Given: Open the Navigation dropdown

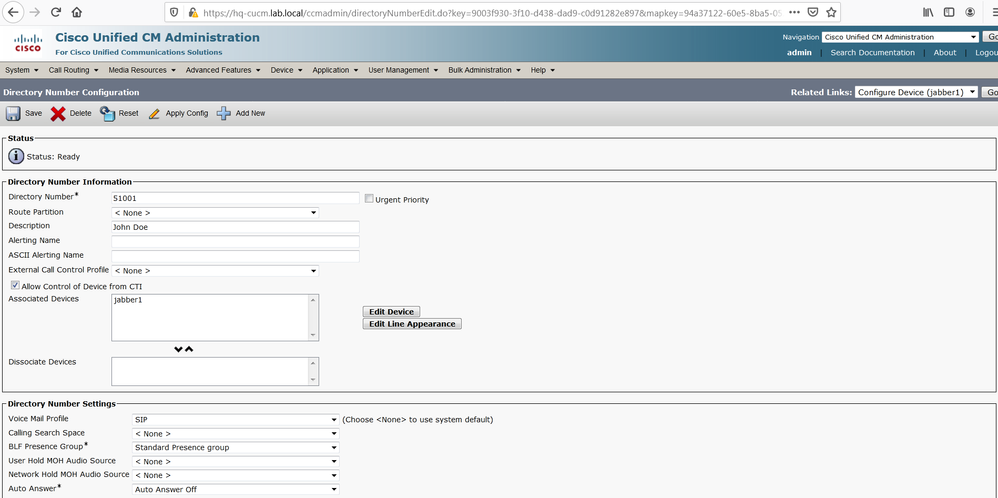Looking at the screenshot, I should point(900,37).
